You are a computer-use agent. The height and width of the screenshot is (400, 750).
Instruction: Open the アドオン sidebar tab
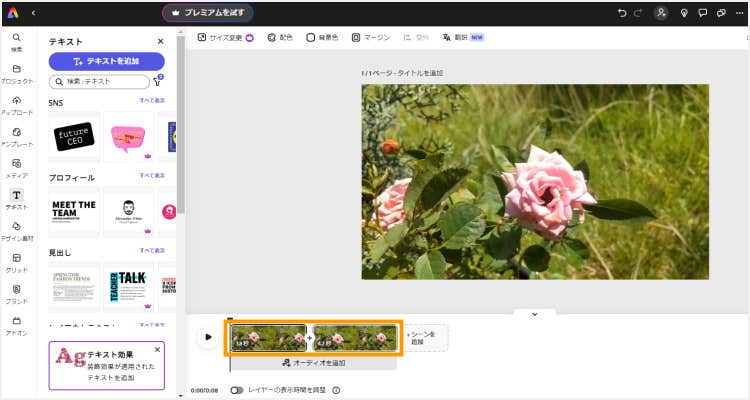[x=17, y=326]
